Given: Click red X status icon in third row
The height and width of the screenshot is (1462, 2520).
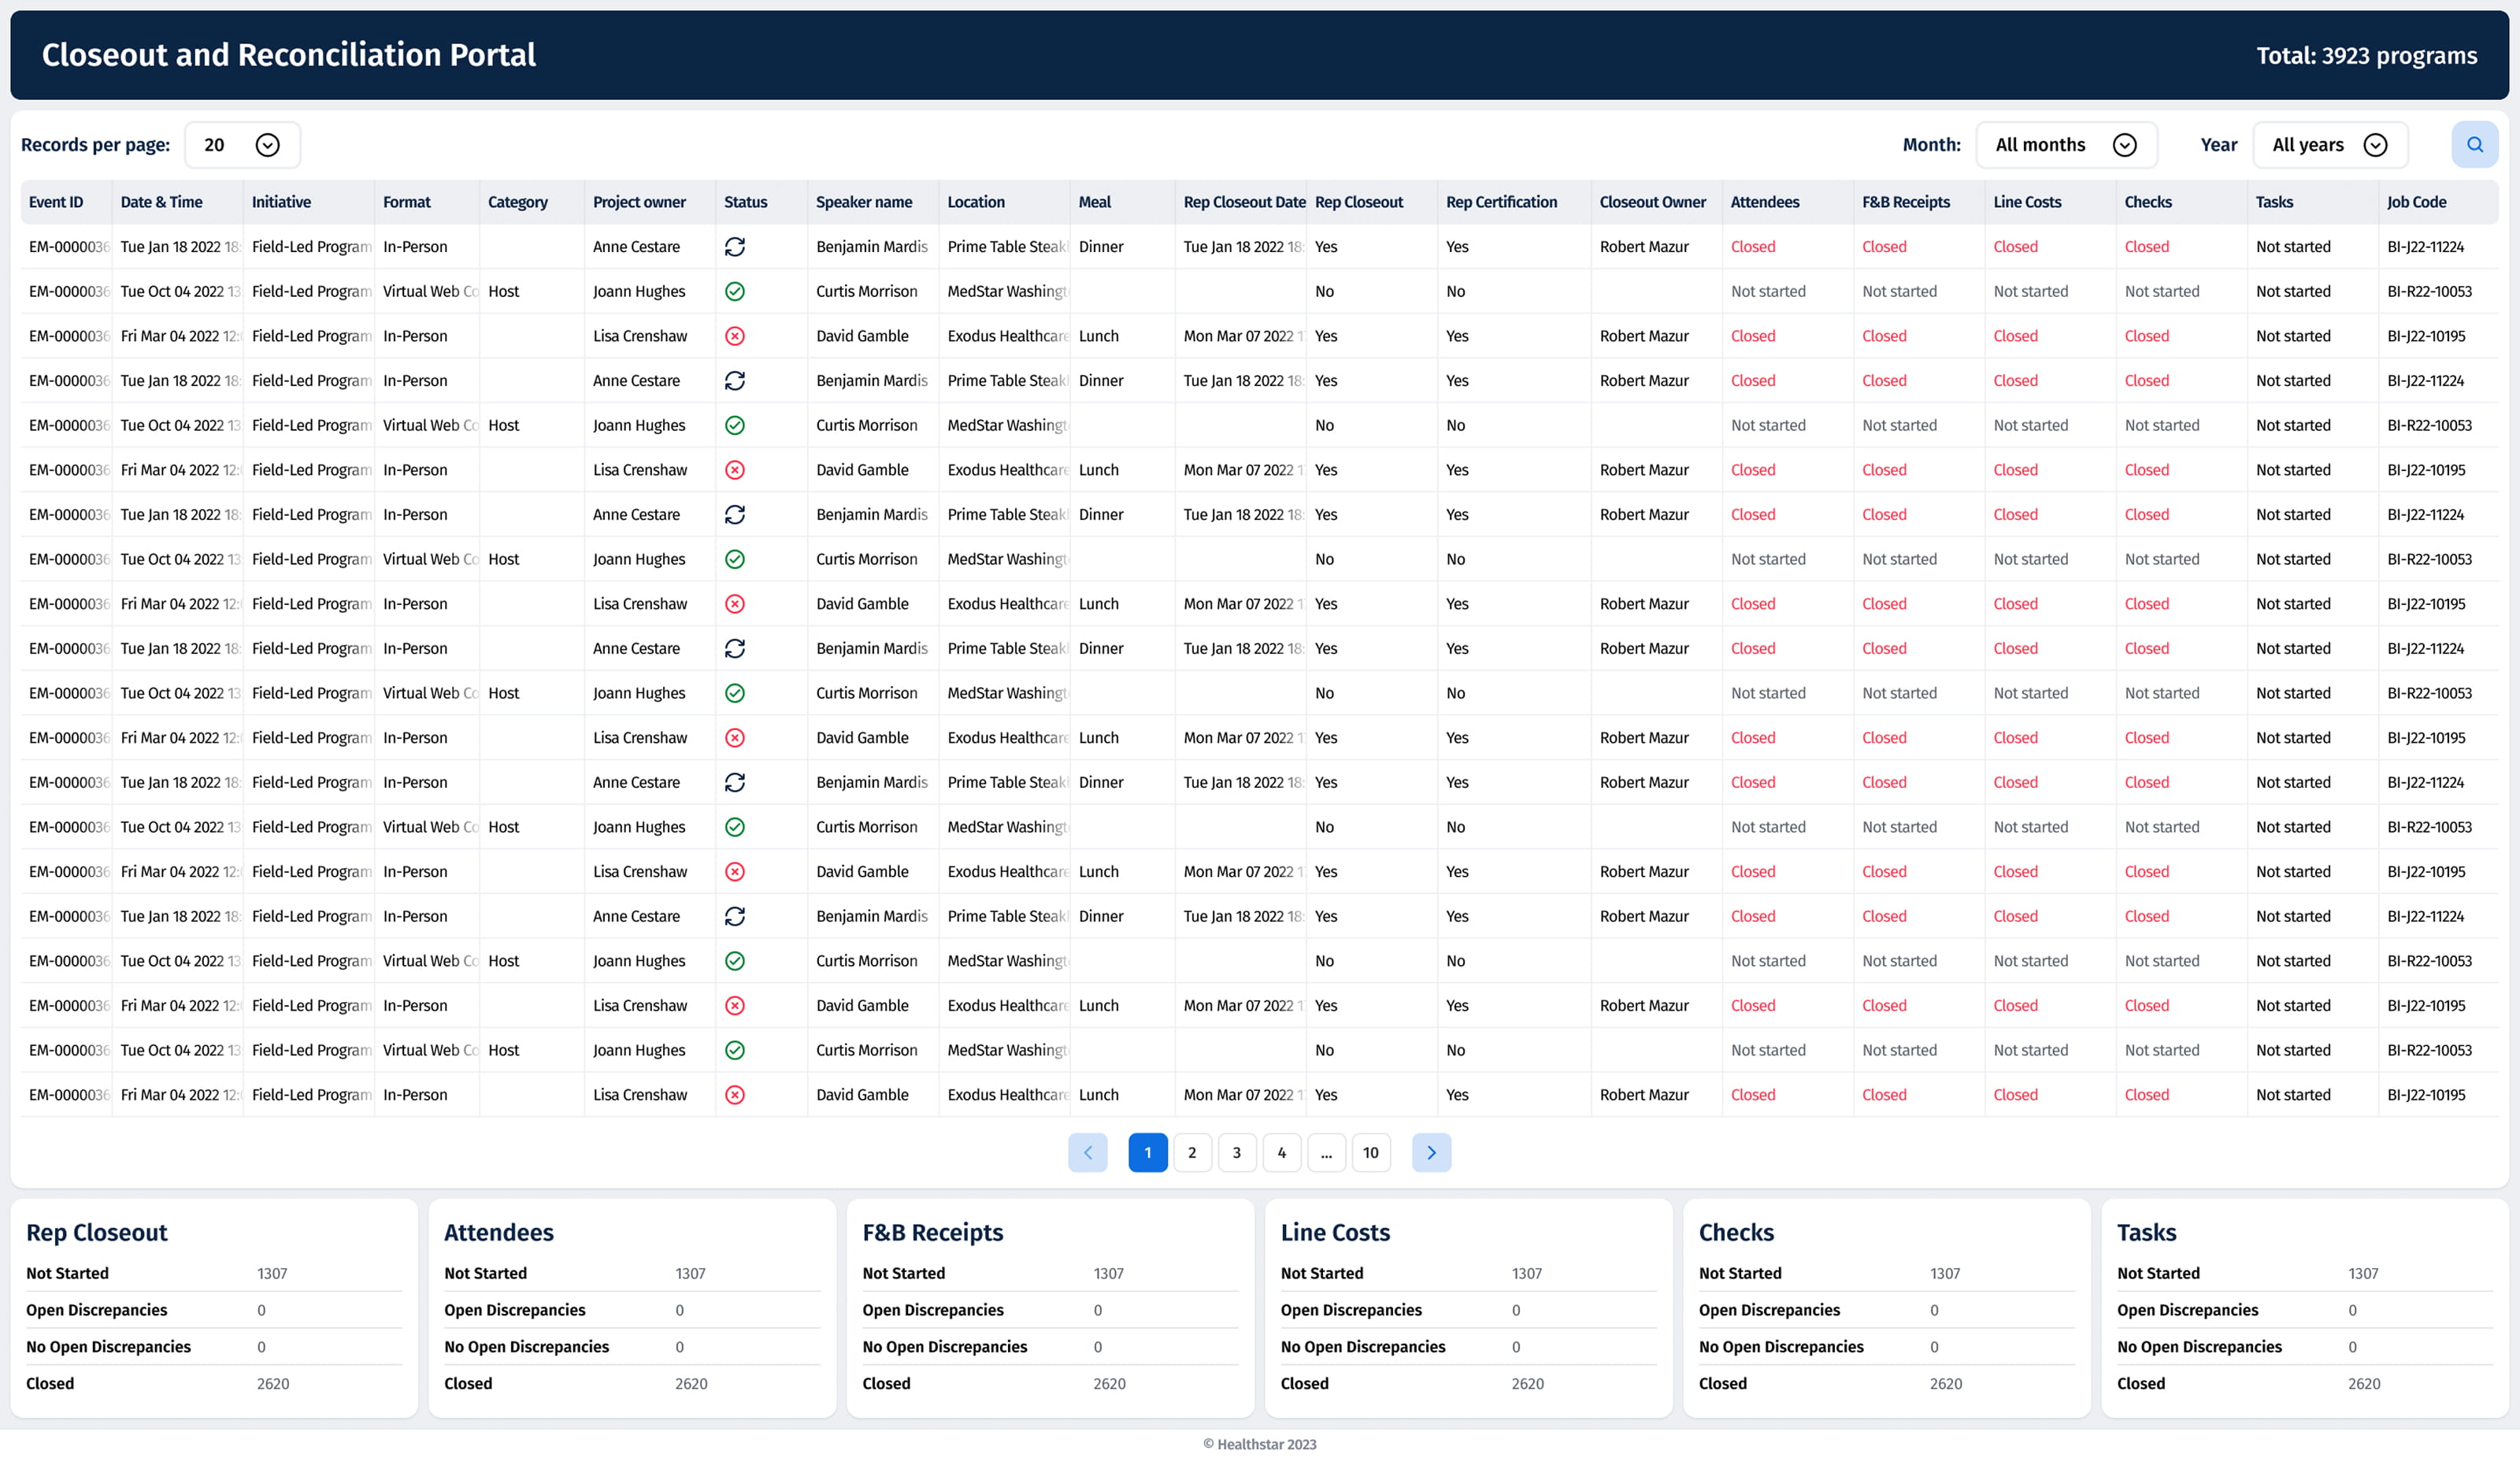Looking at the screenshot, I should (735, 336).
